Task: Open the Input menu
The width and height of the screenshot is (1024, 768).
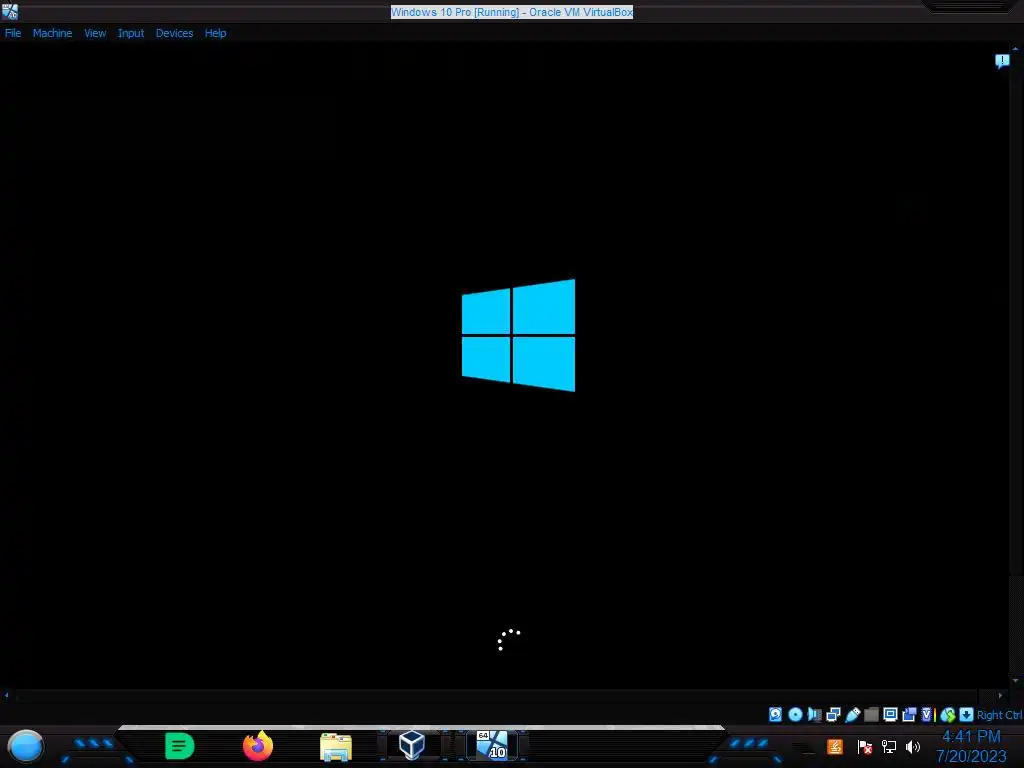Action: [131, 33]
